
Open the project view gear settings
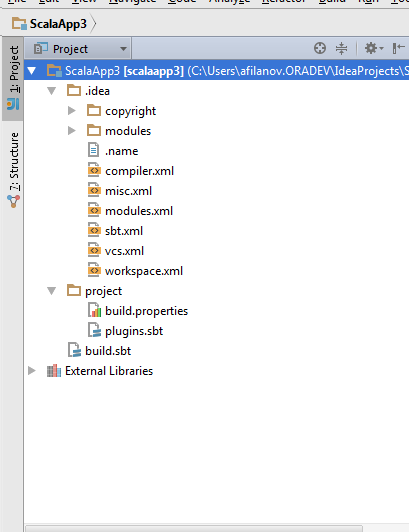click(374, 49)
